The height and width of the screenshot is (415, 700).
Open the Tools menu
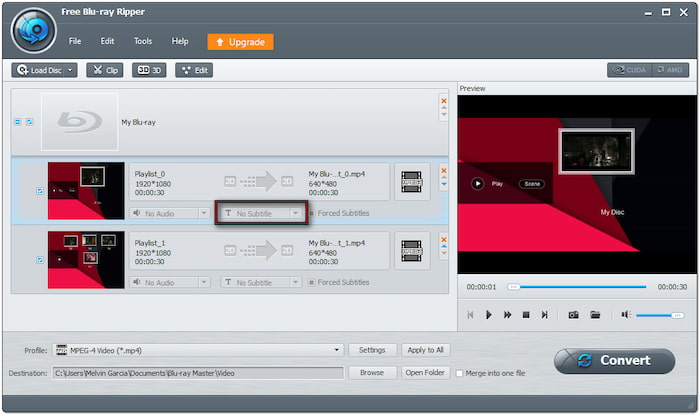click(x=143, y=41)
